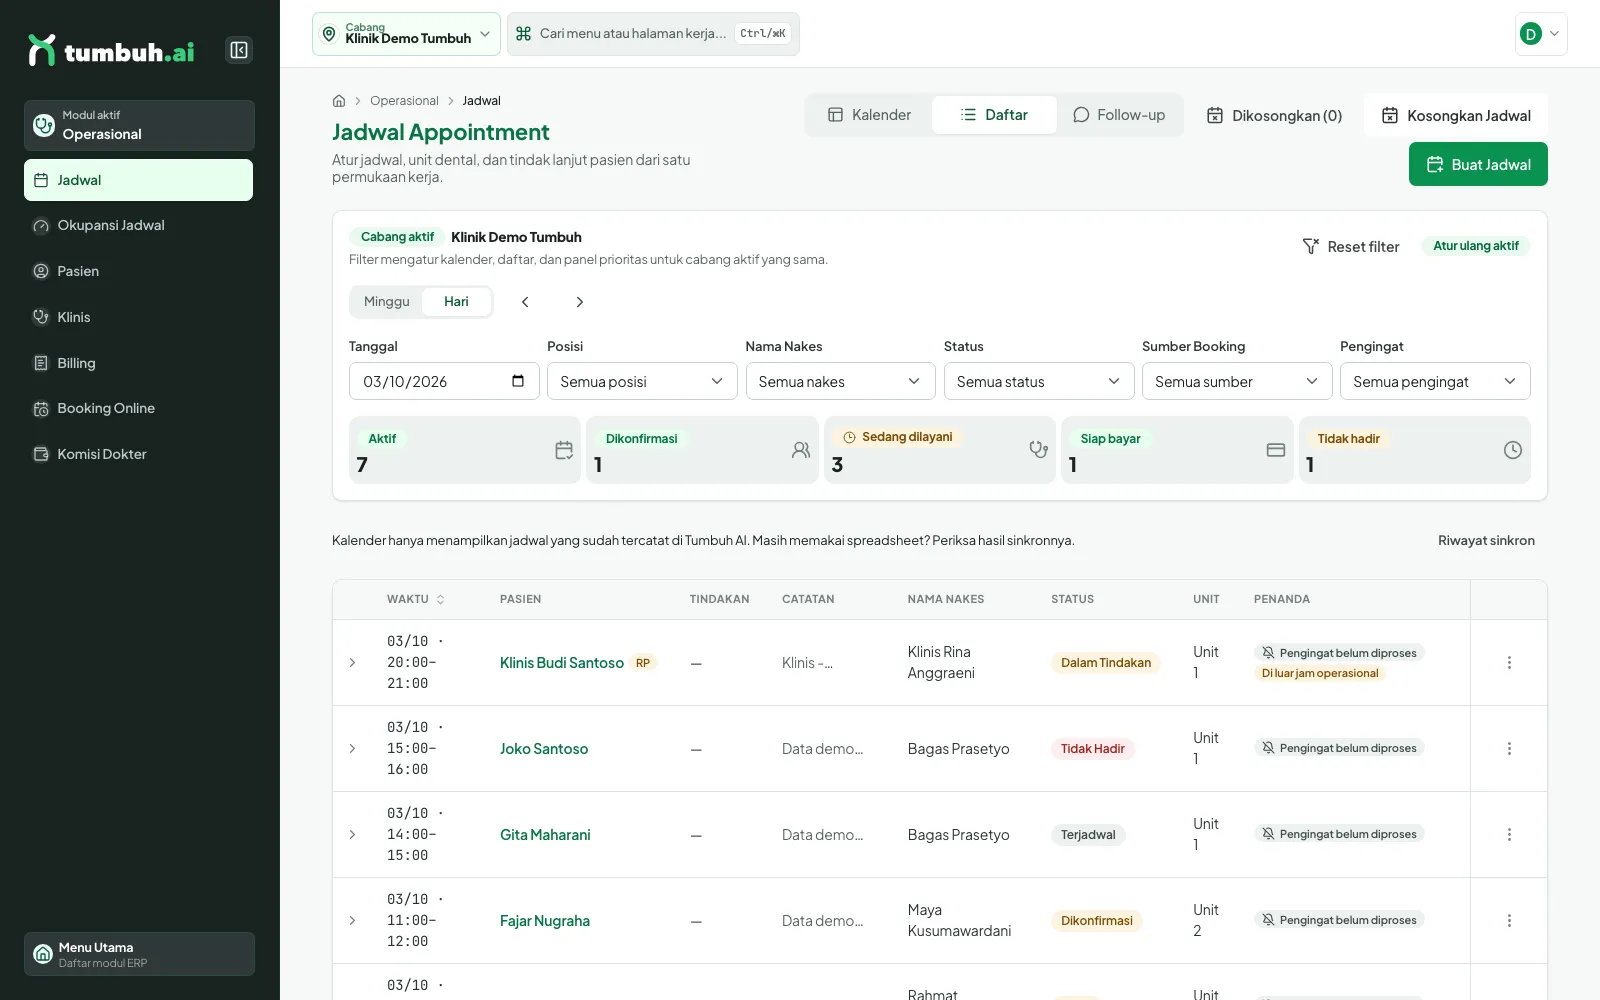Go to previous day arrow
Viewport: 1600px width, 1000px height.
tap(525, 302)
